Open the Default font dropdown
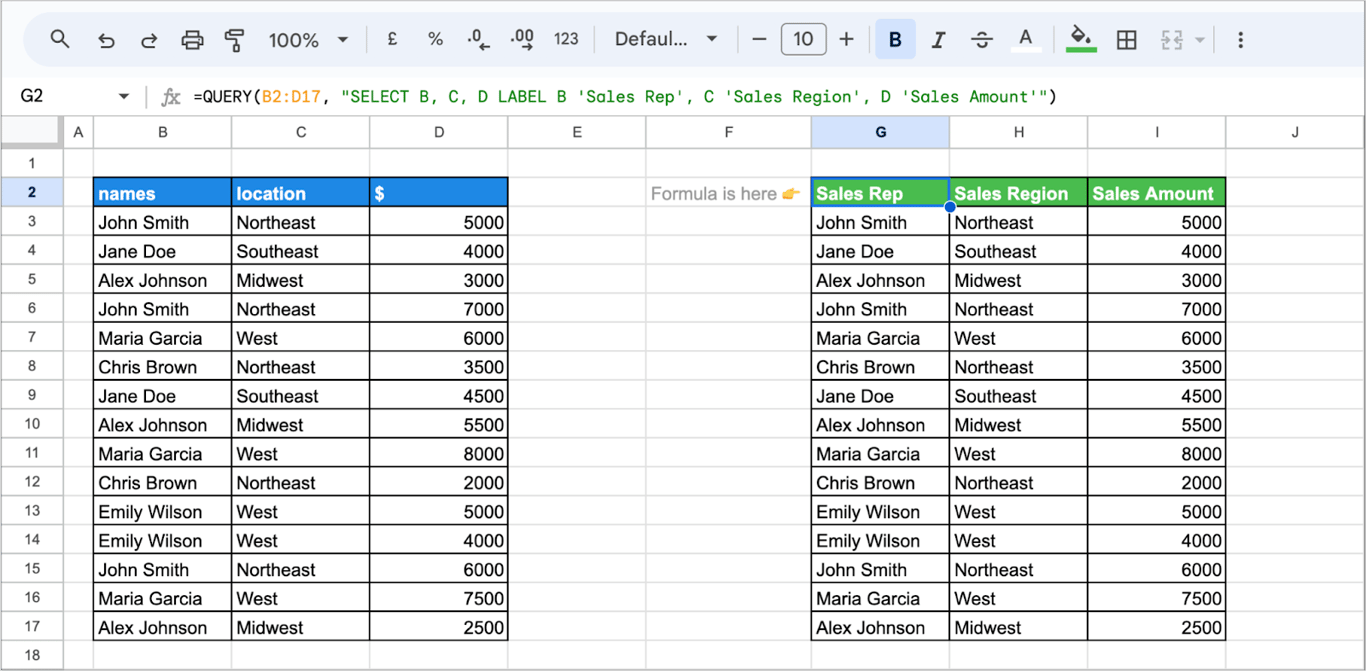 tap(666, 39)
